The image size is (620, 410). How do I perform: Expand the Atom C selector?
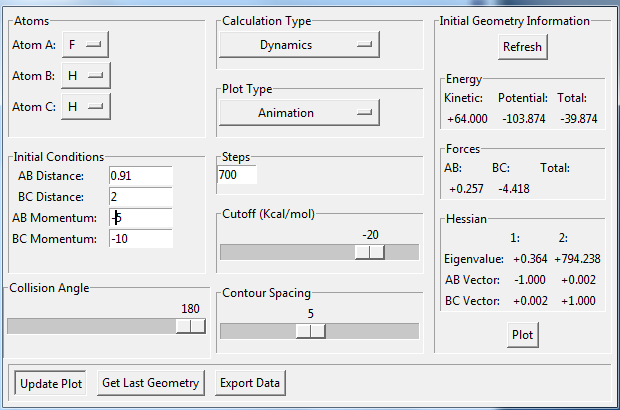[x=85, y=106]
